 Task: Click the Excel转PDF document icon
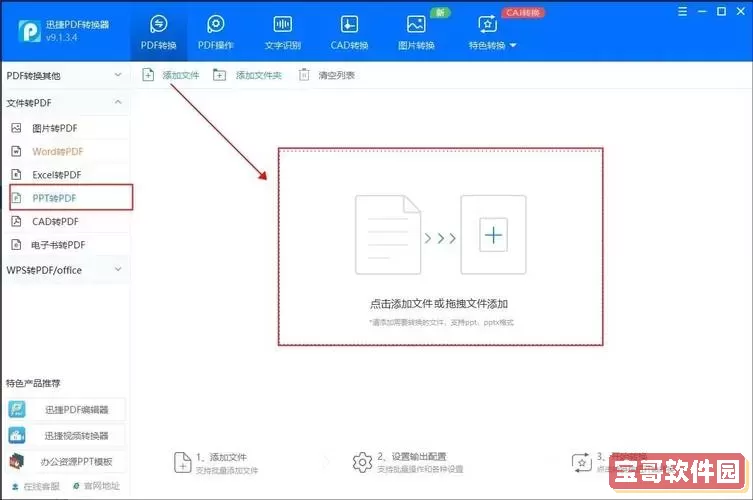click(16, 174)
